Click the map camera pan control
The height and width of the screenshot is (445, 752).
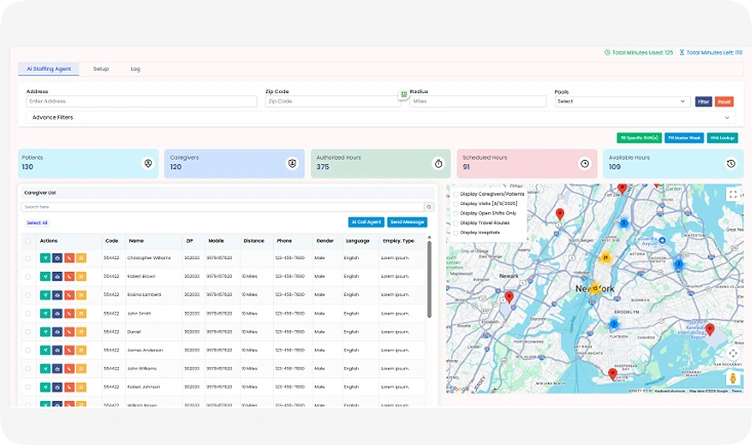(733, 353)
